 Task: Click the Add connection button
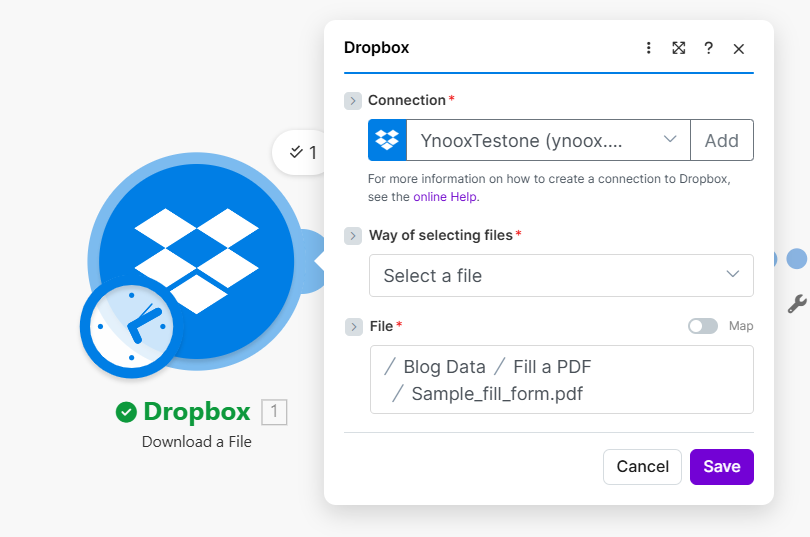point(721,141)
